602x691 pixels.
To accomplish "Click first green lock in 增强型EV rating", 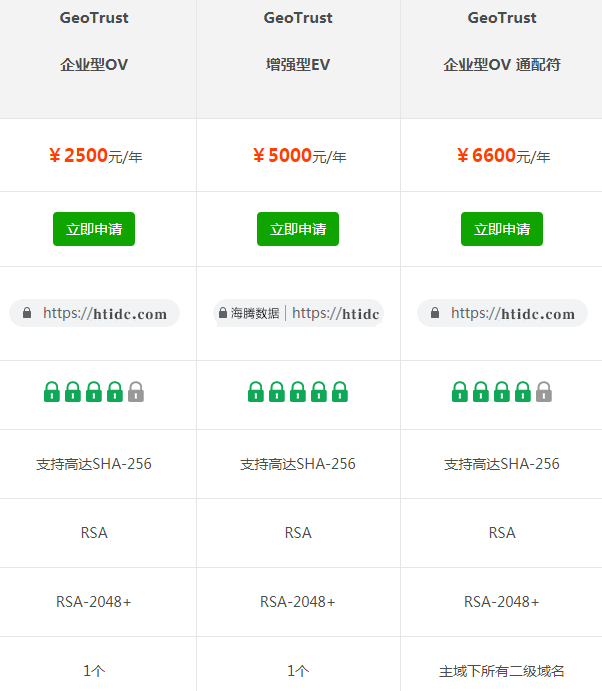I will pos(256,391).
